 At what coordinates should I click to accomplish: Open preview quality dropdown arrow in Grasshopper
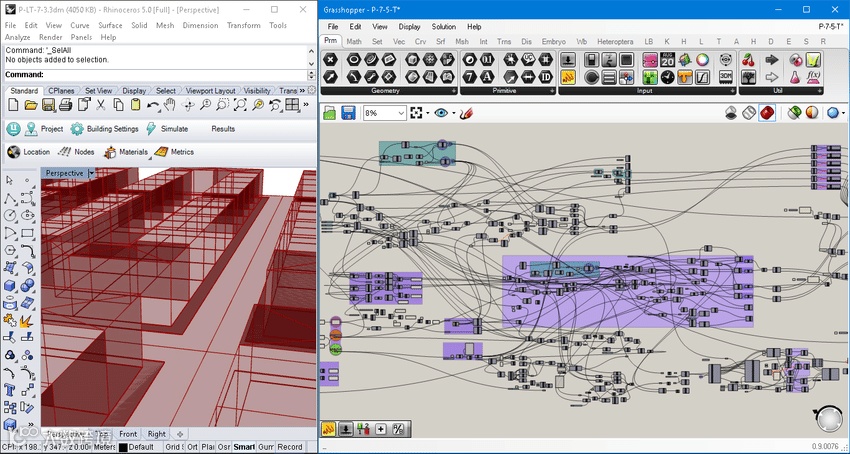click(x=844, y=113)
